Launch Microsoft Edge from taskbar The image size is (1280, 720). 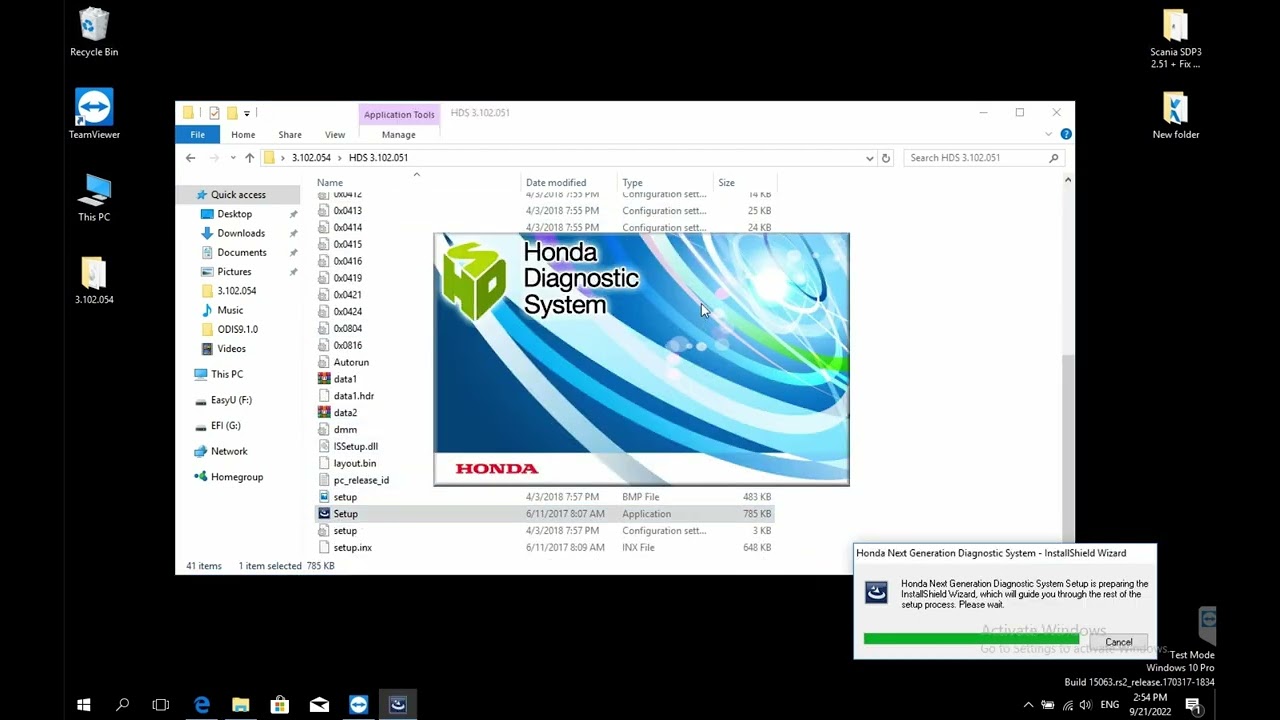point(202,705)
